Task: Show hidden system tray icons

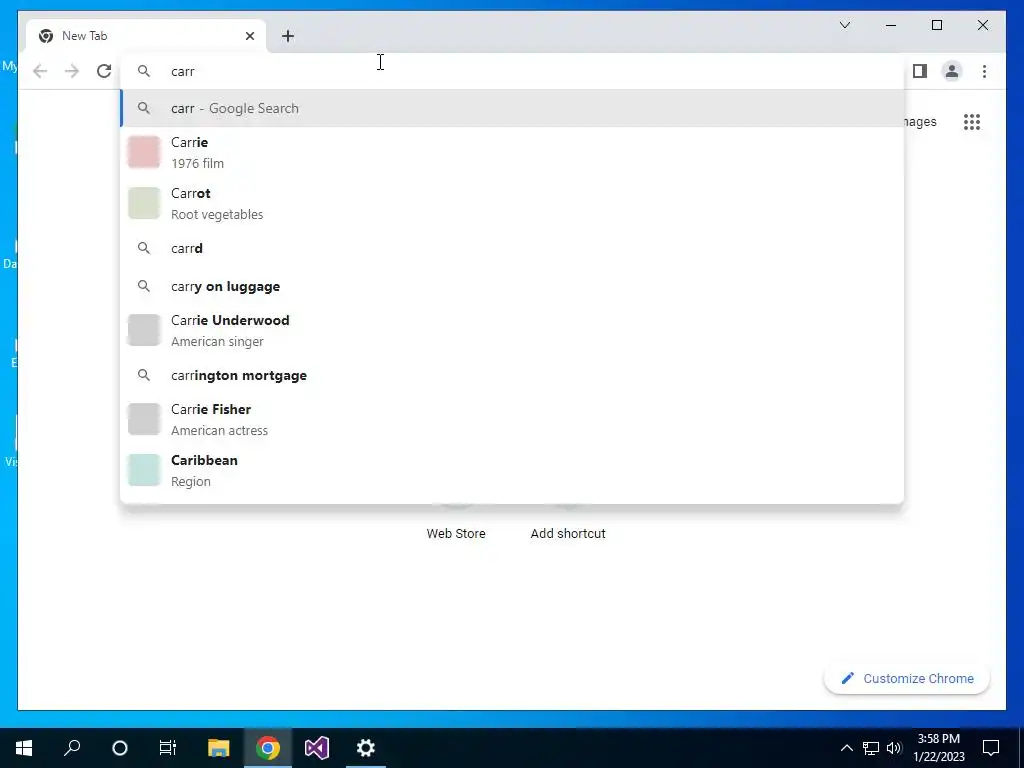Action: point(846,748)
